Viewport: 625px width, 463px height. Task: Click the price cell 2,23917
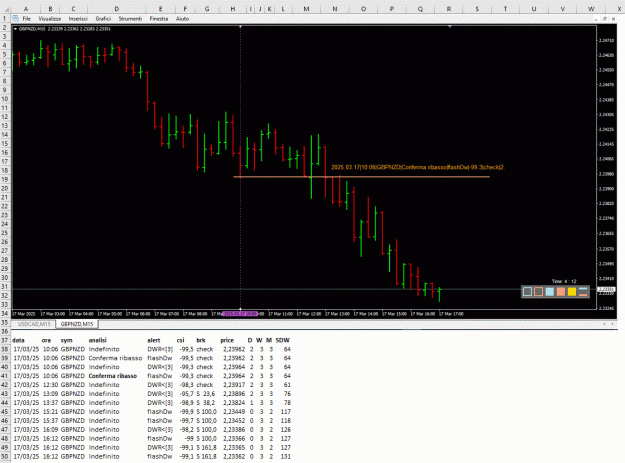(x=234, y=385)
